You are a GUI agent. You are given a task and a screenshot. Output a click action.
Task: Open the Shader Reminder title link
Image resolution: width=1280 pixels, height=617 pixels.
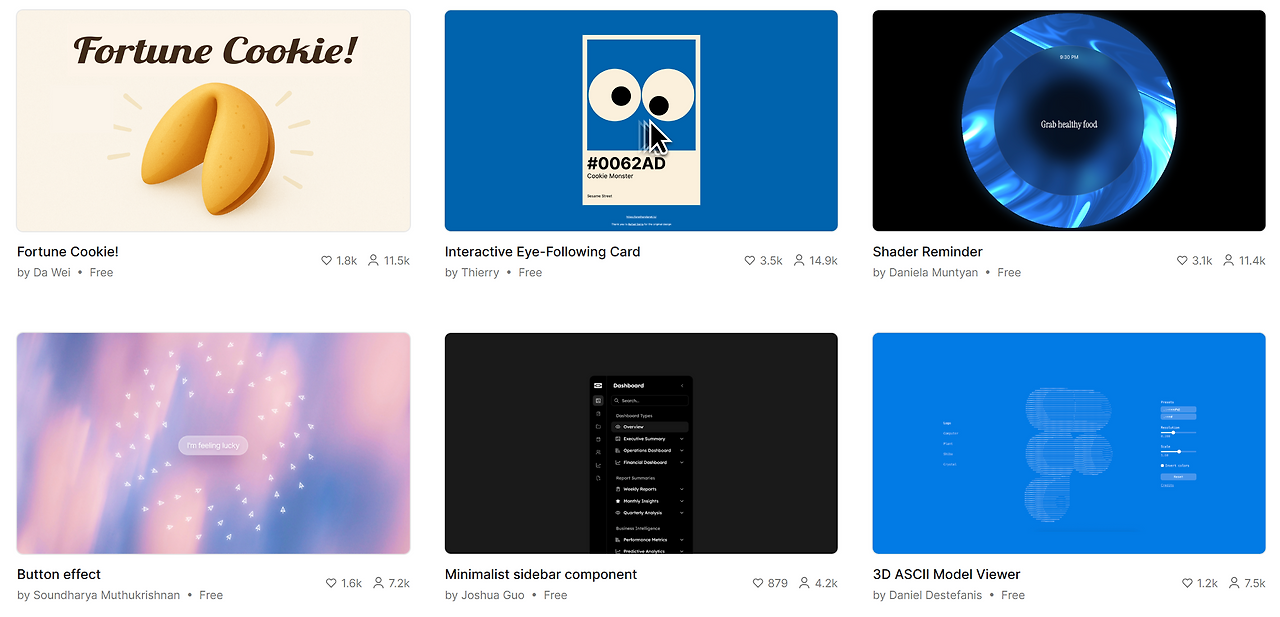click(928, 252)
